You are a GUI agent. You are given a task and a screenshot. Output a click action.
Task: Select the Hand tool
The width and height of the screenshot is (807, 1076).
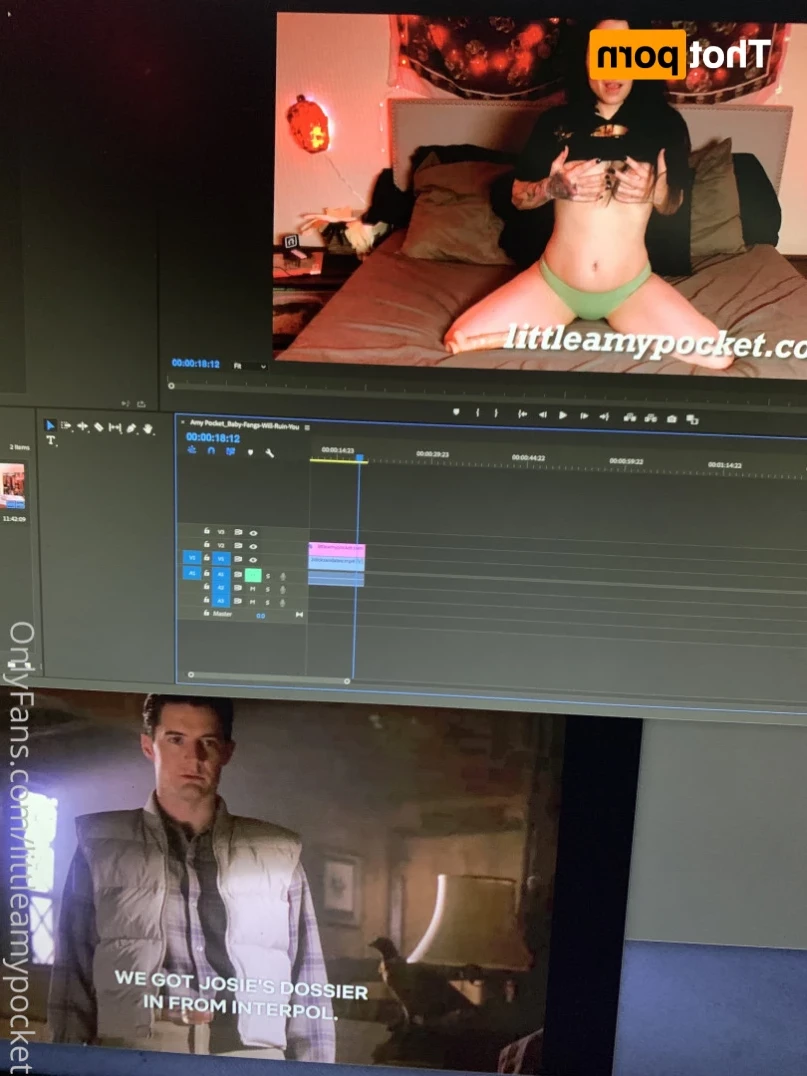click(x=148, y=430)
